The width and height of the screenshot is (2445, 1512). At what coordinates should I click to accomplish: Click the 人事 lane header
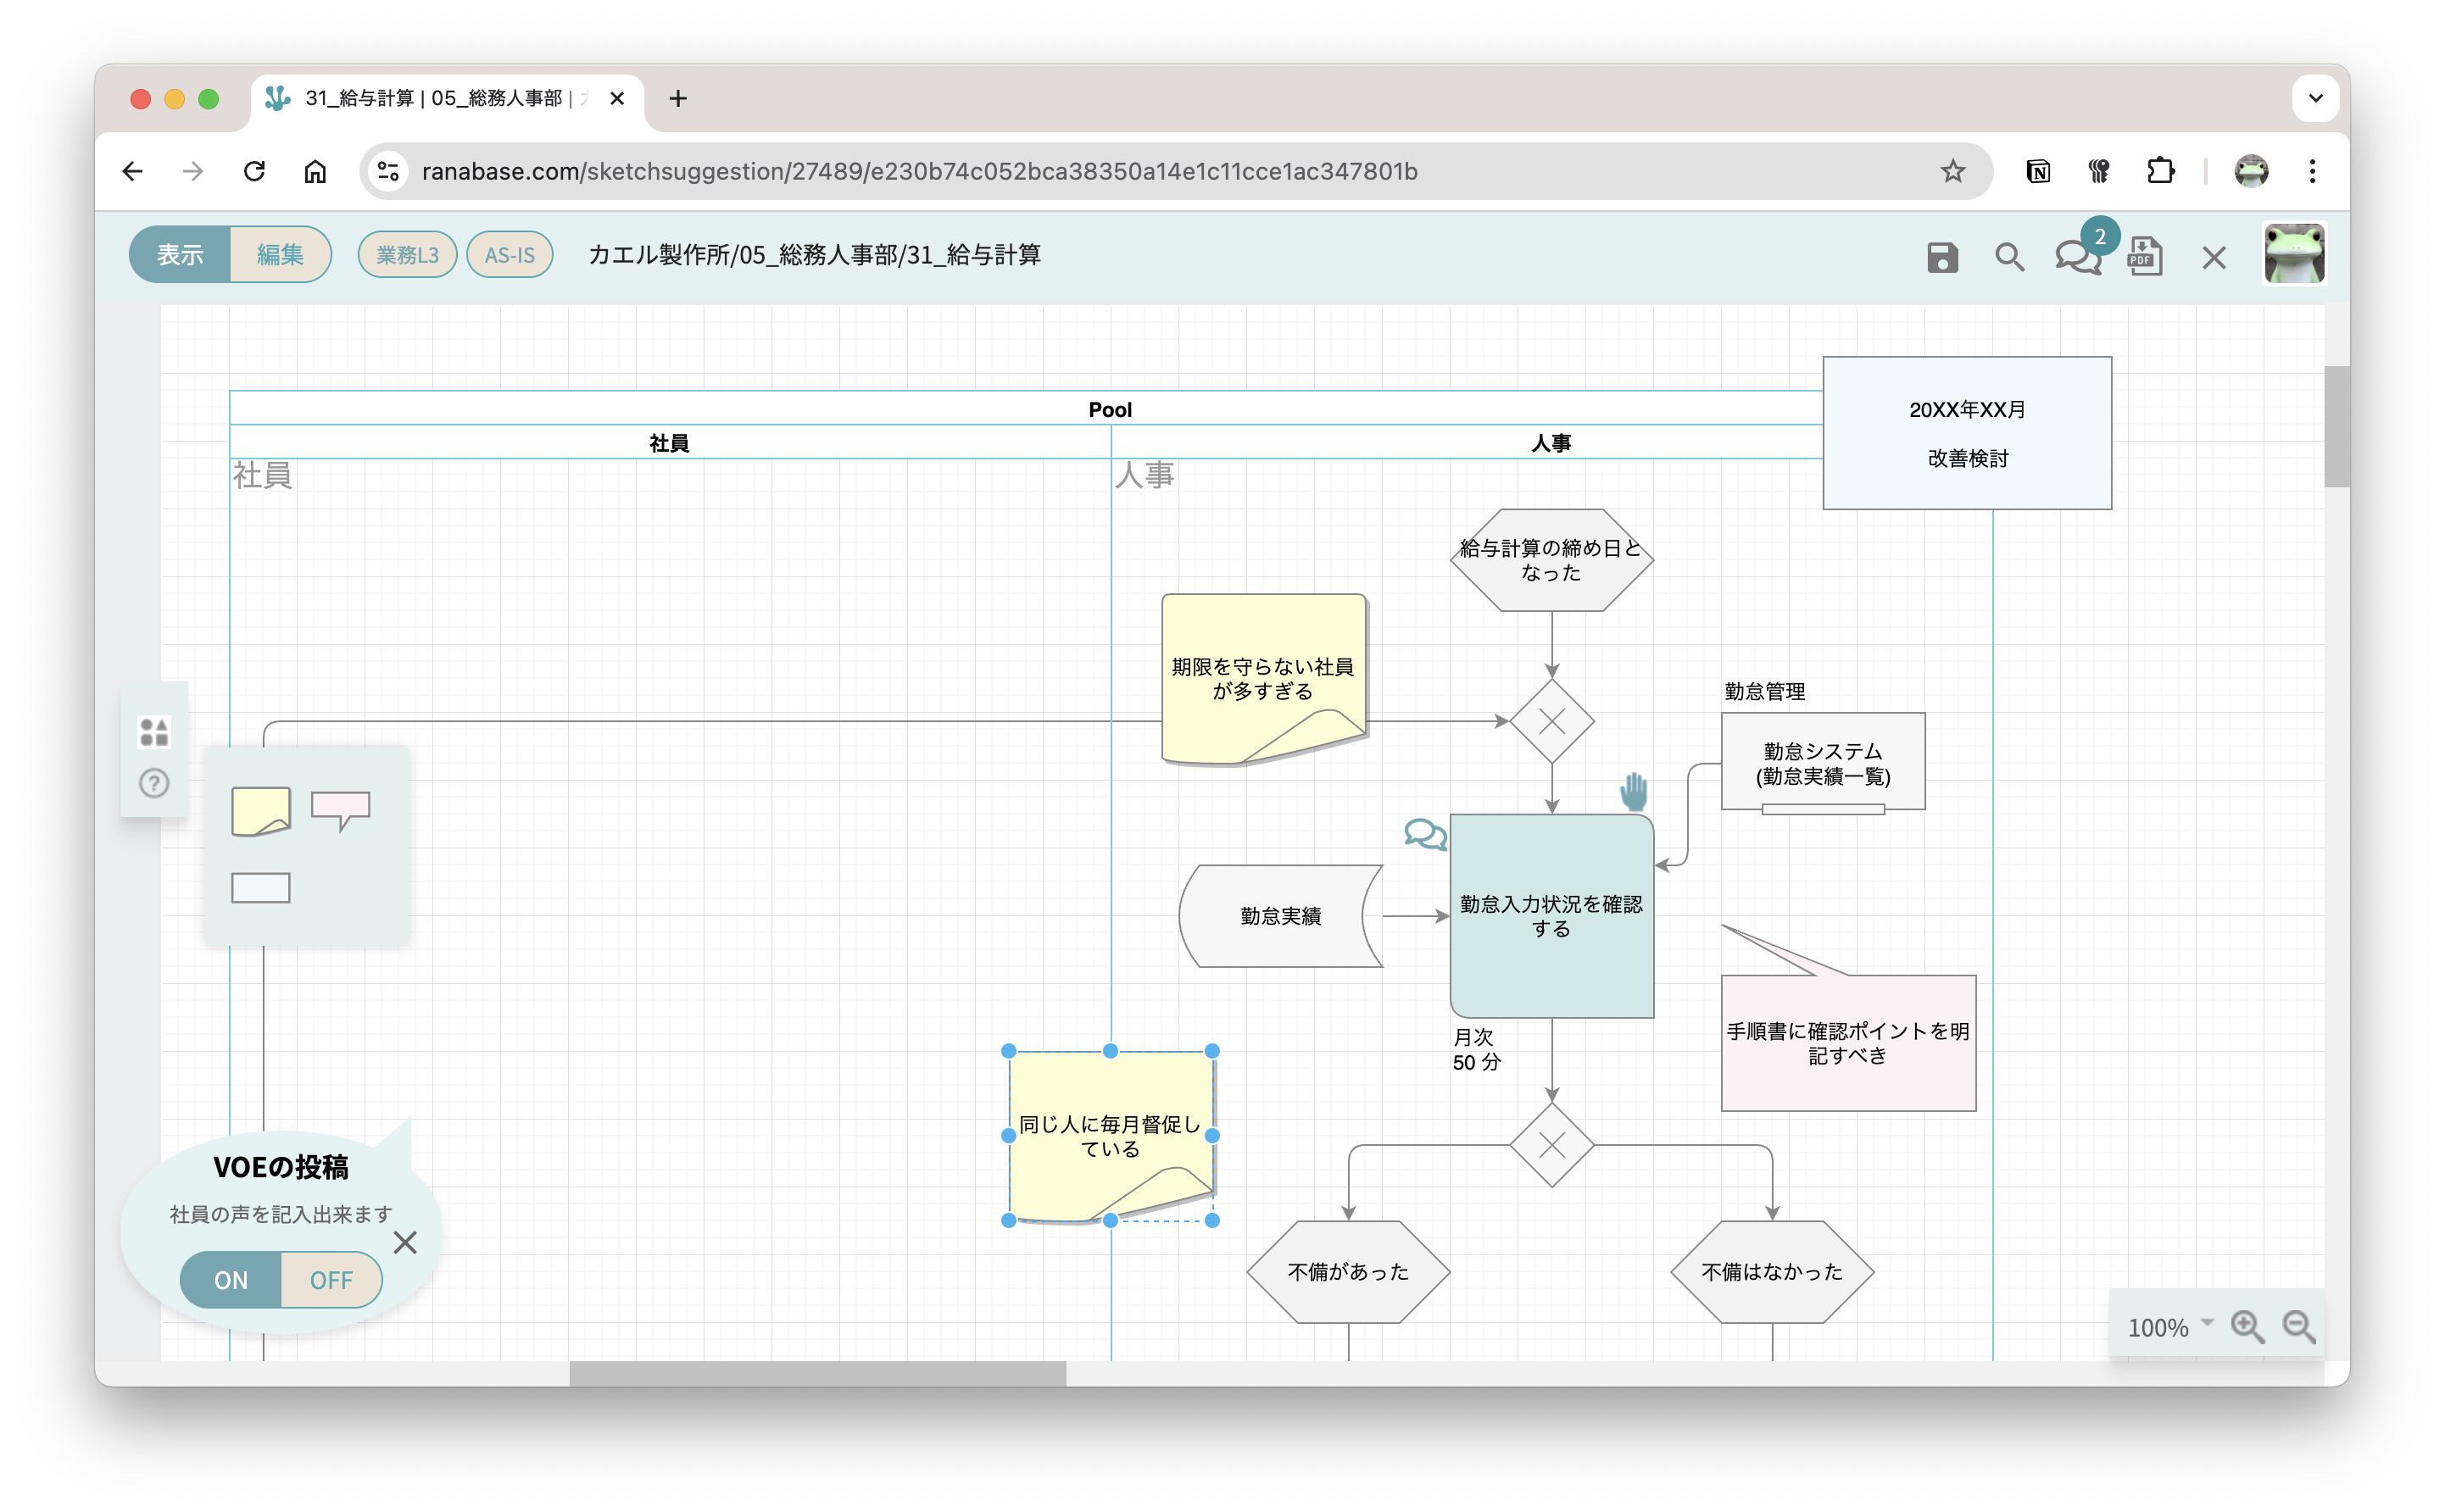(1551, 442)
